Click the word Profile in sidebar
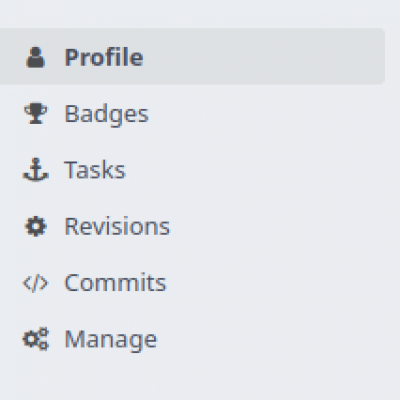 click(x=104, y=57)
